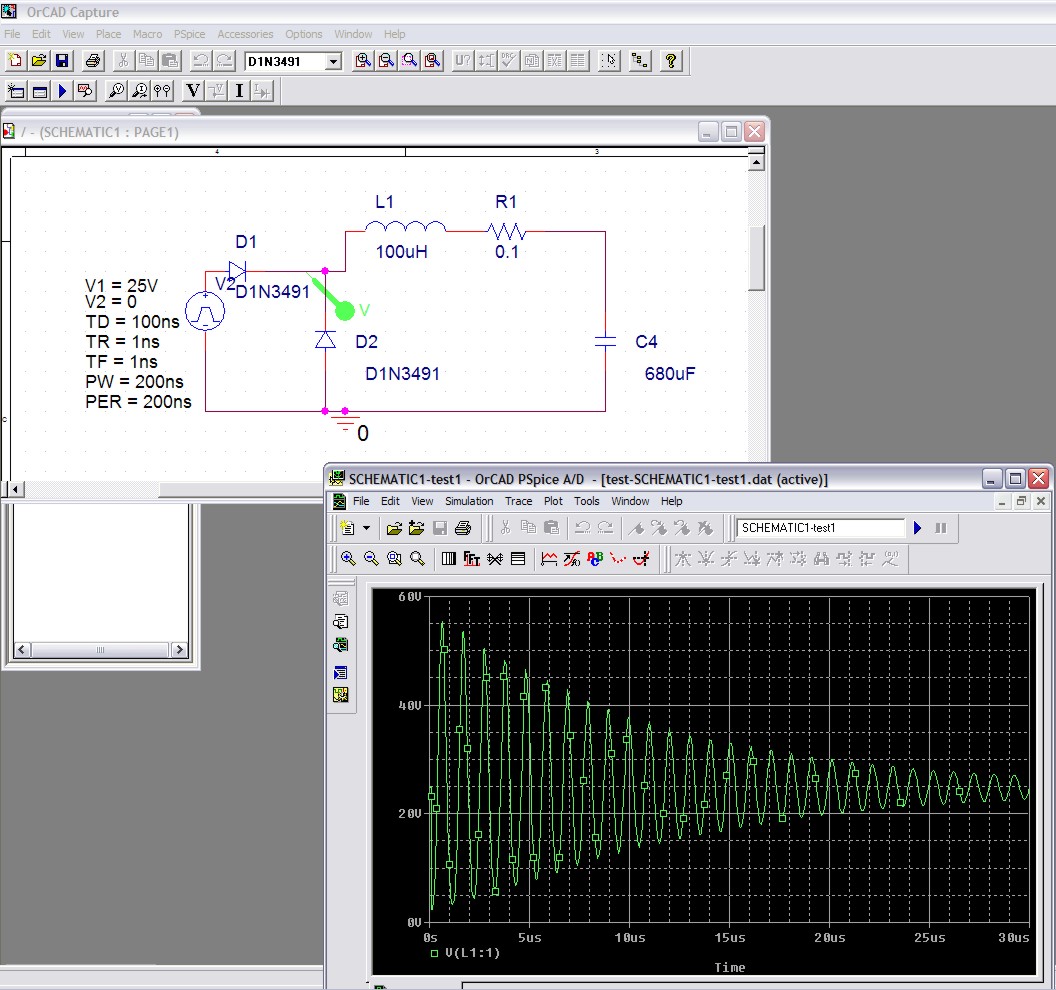Viewport: 1056px width, 990px height.
Task: Click New file icon in PSpice toolbar
Action: [x=348, y=528]
